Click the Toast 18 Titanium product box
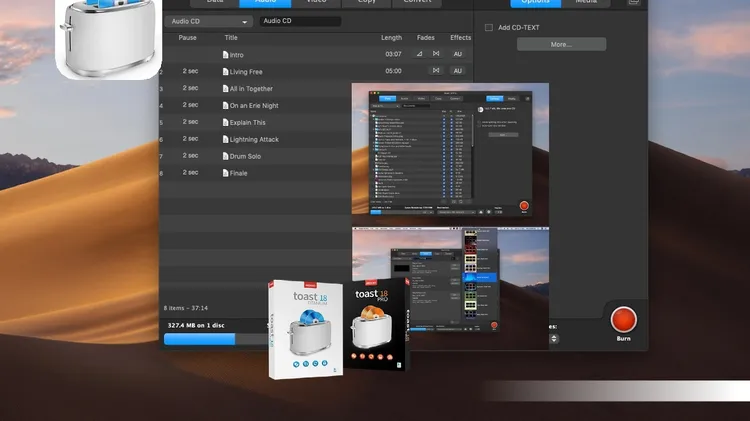750x421 pixels. (x=306, y=330)
